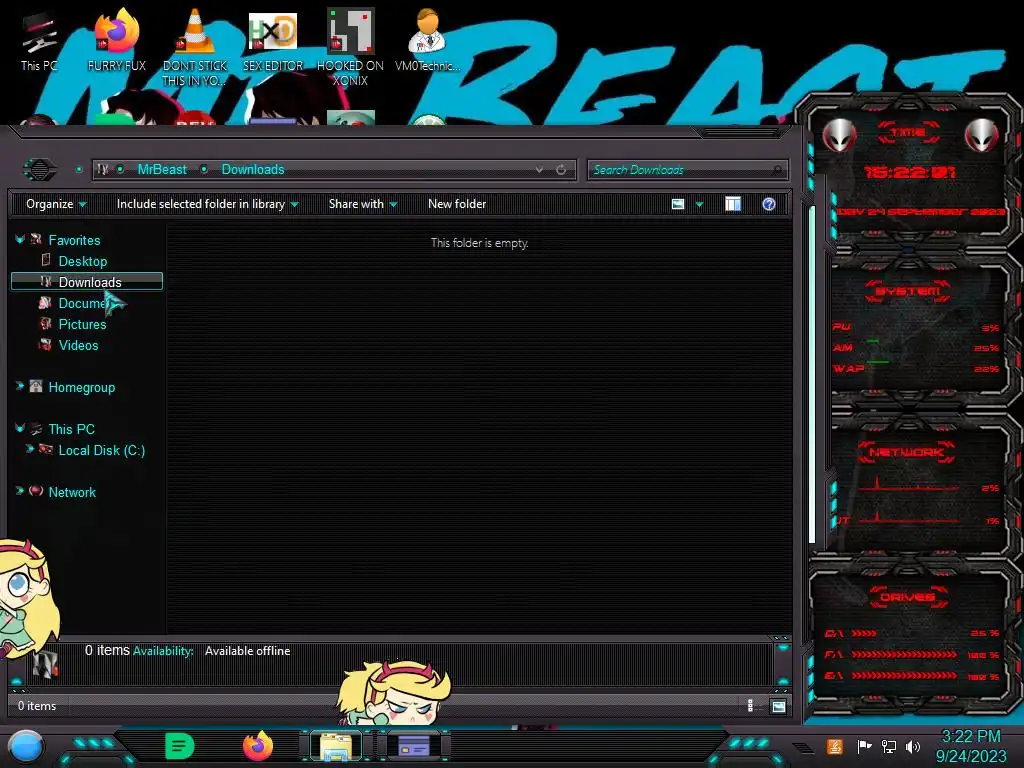Click the search magnifier icon
The image size is (1024, 768).
pos(776,170)
